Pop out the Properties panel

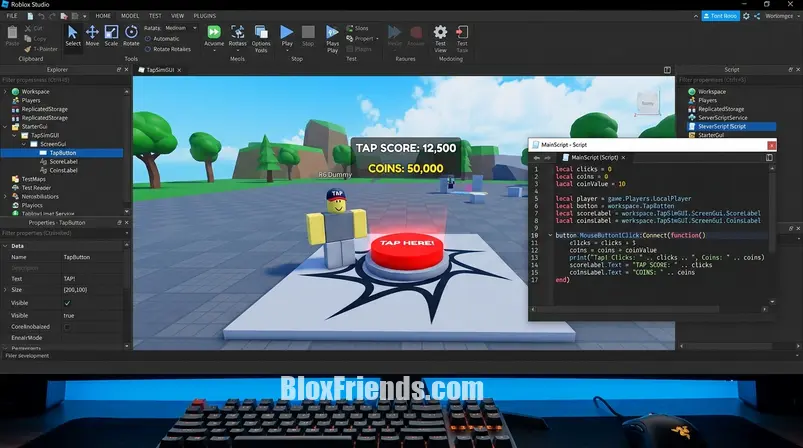click(x=119, y=223)
